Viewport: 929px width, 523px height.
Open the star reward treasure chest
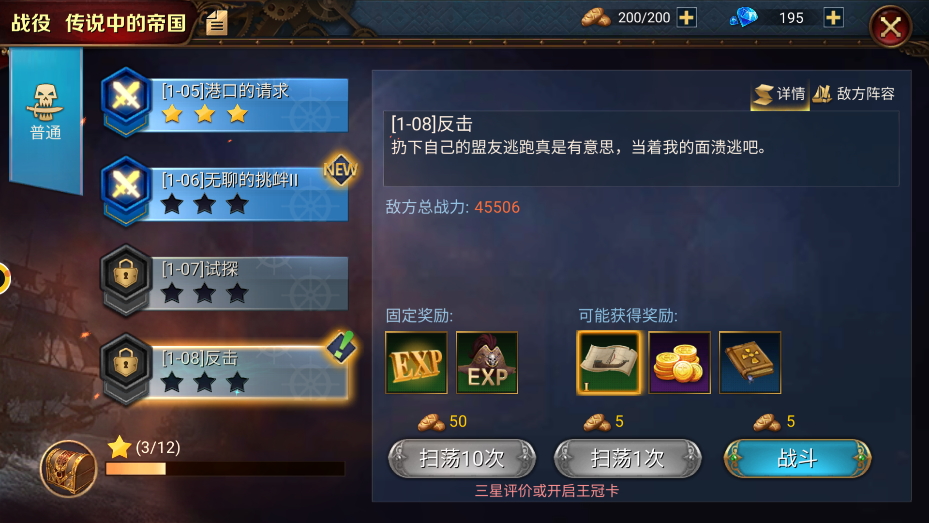pos(69,469)
